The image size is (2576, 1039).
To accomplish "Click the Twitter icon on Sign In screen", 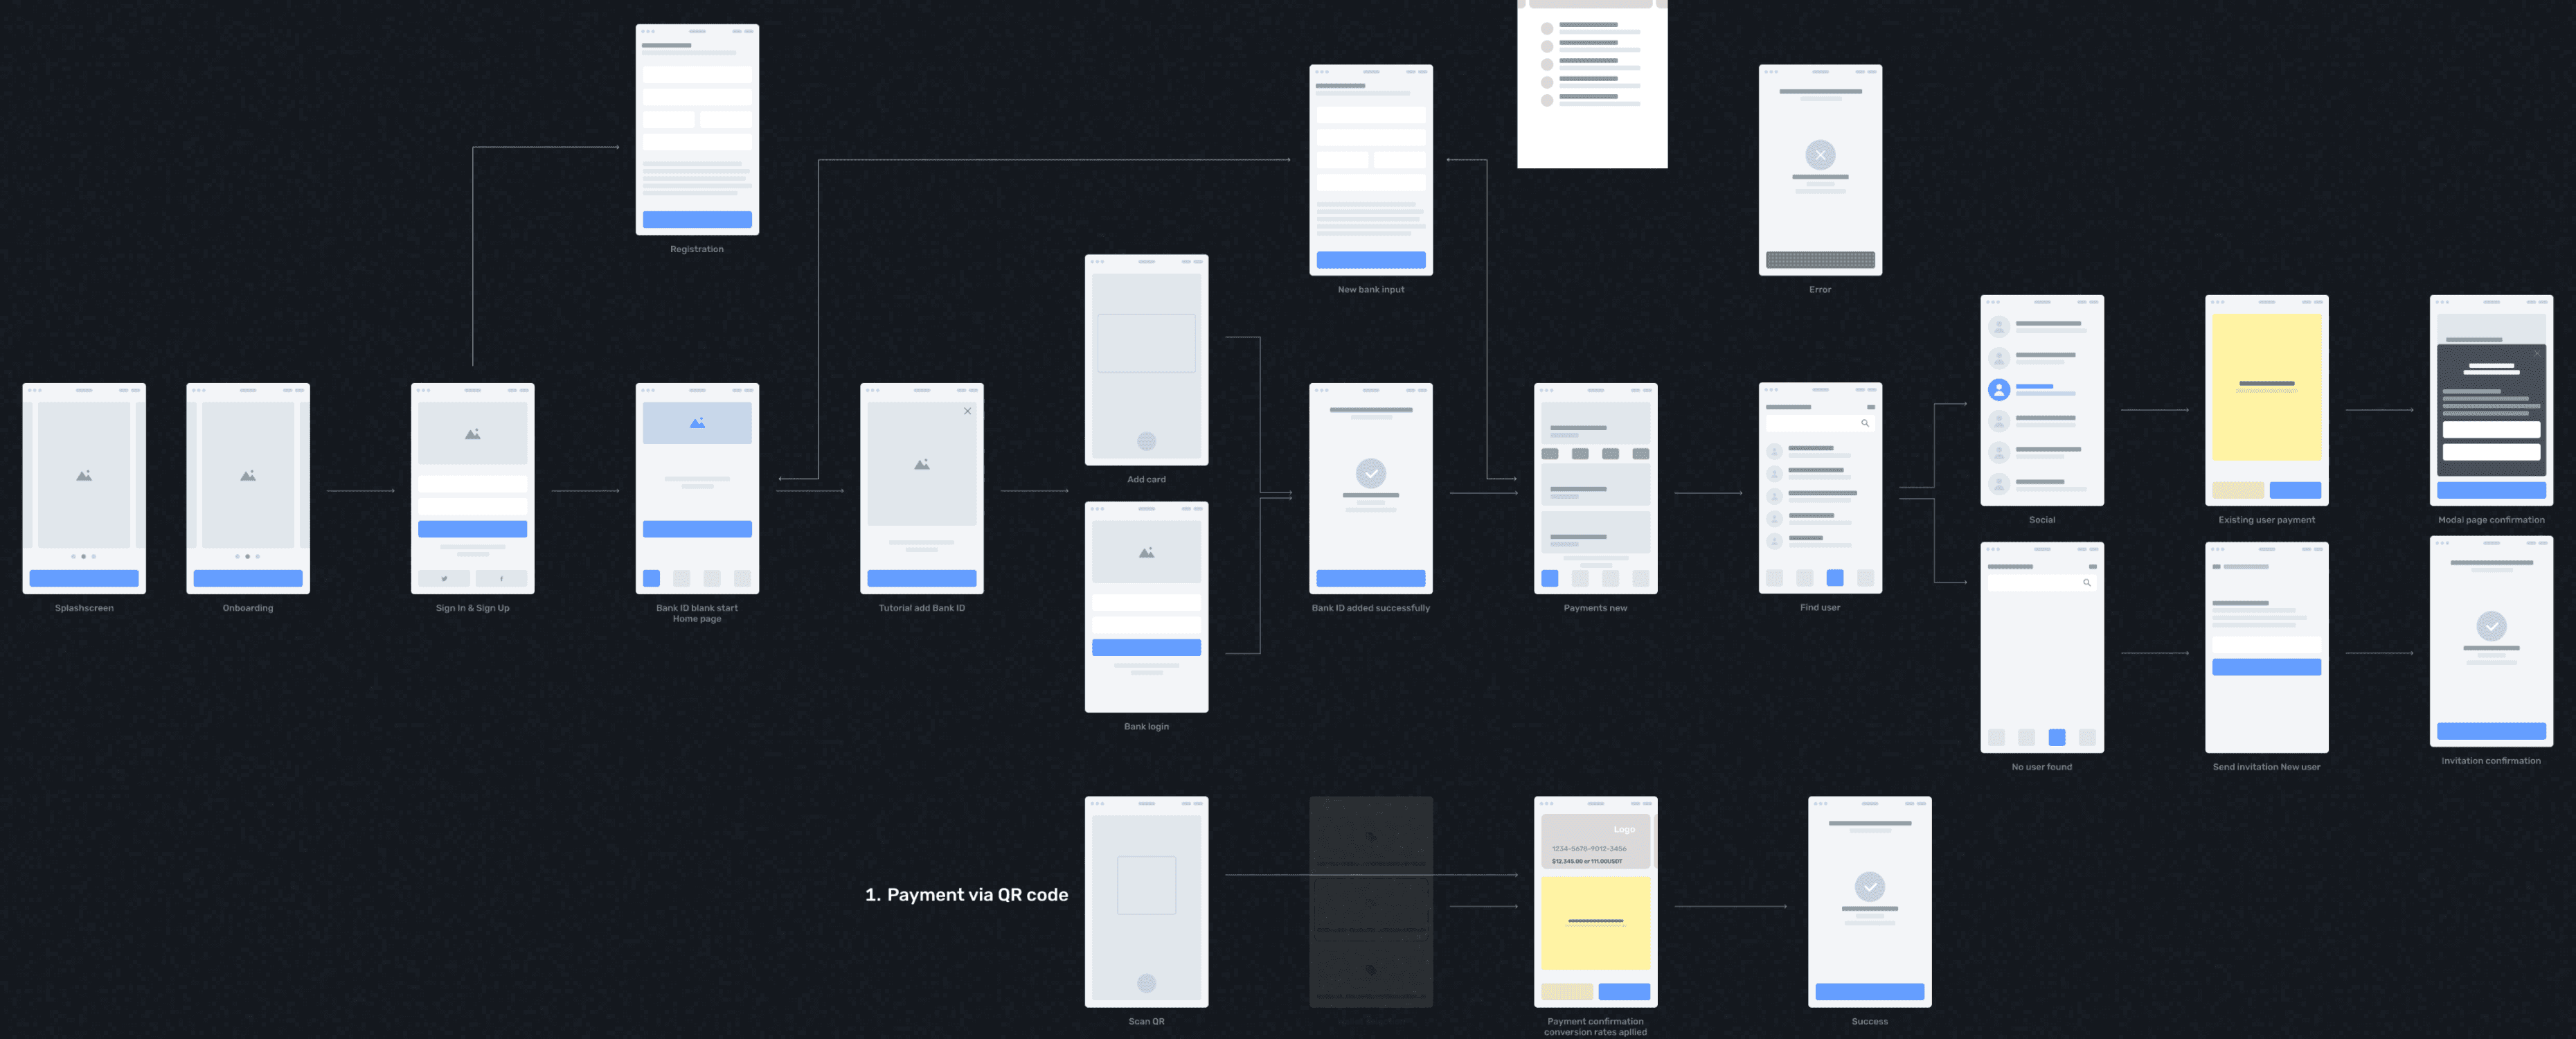I will pos(444,578).
